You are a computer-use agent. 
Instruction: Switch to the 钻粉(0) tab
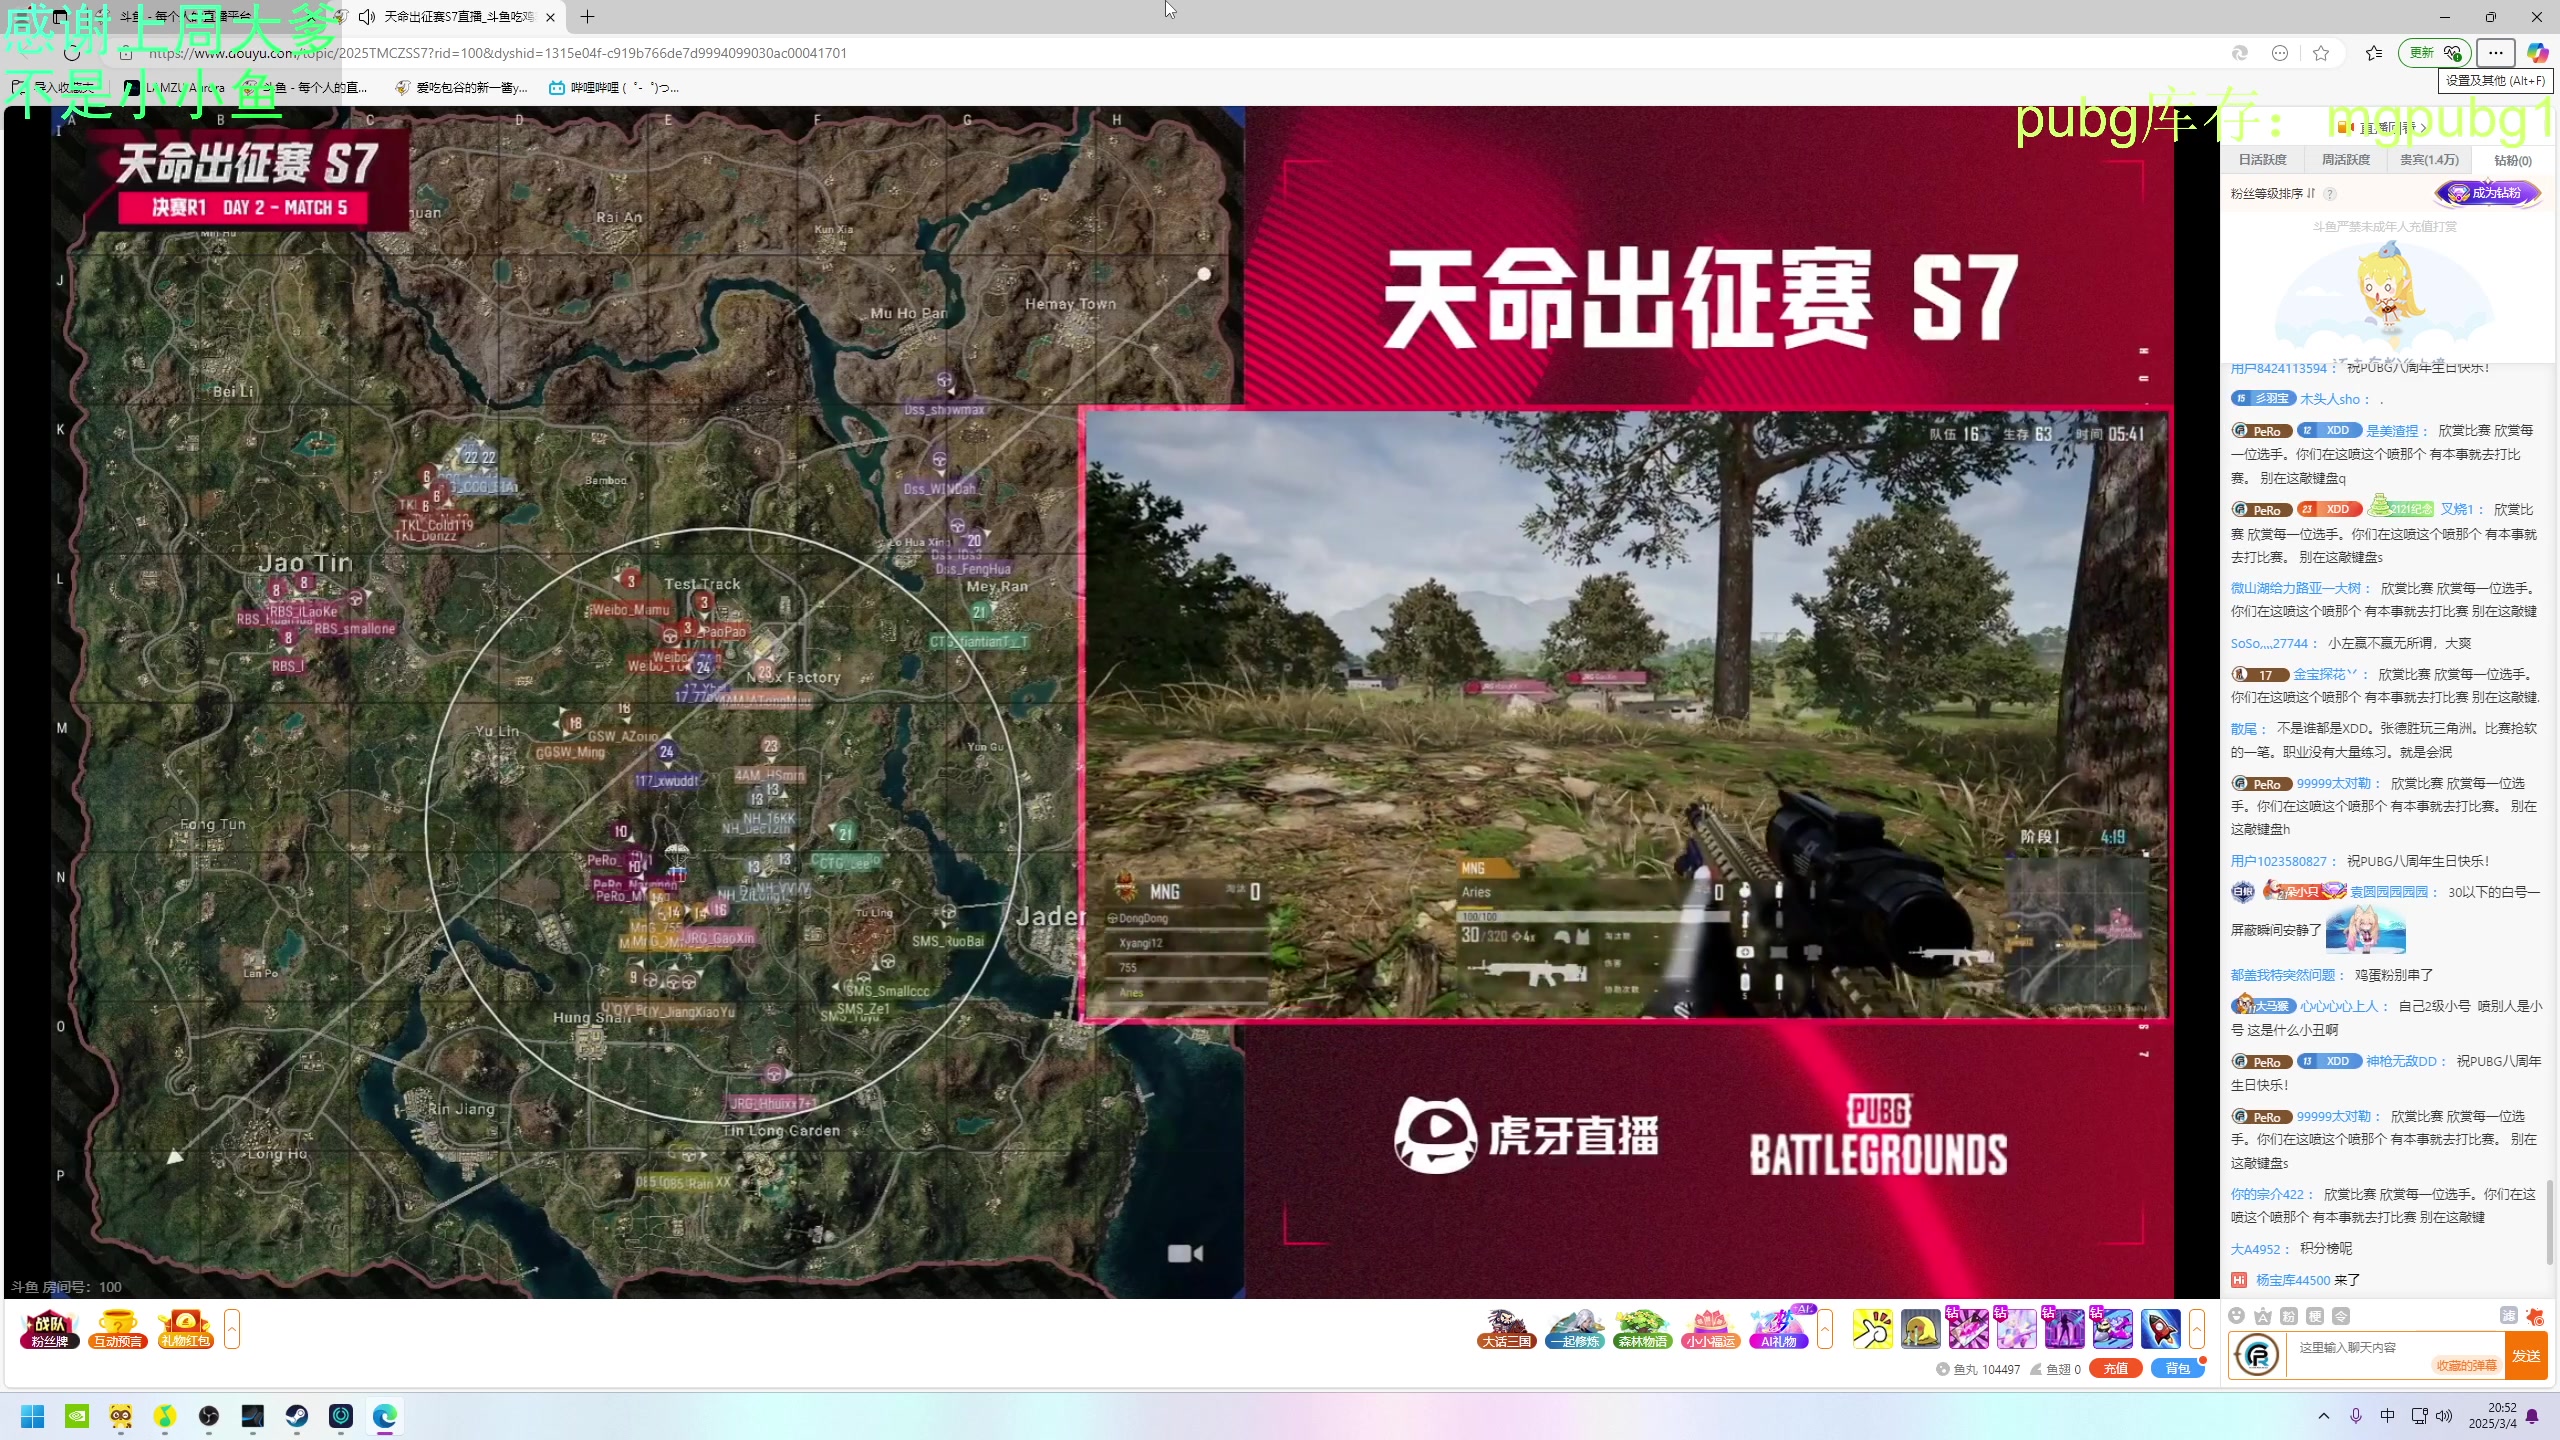click(2512, 160)
